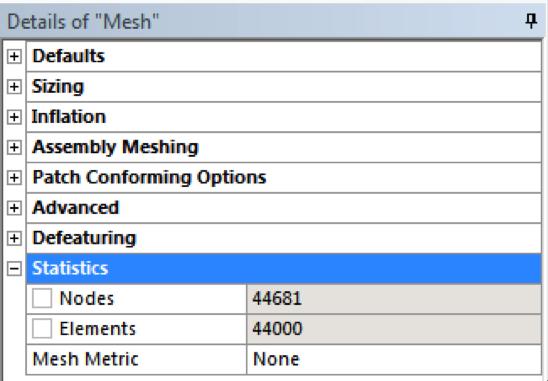Click the Elements value field 44000
548x381 pixels.
394,329
